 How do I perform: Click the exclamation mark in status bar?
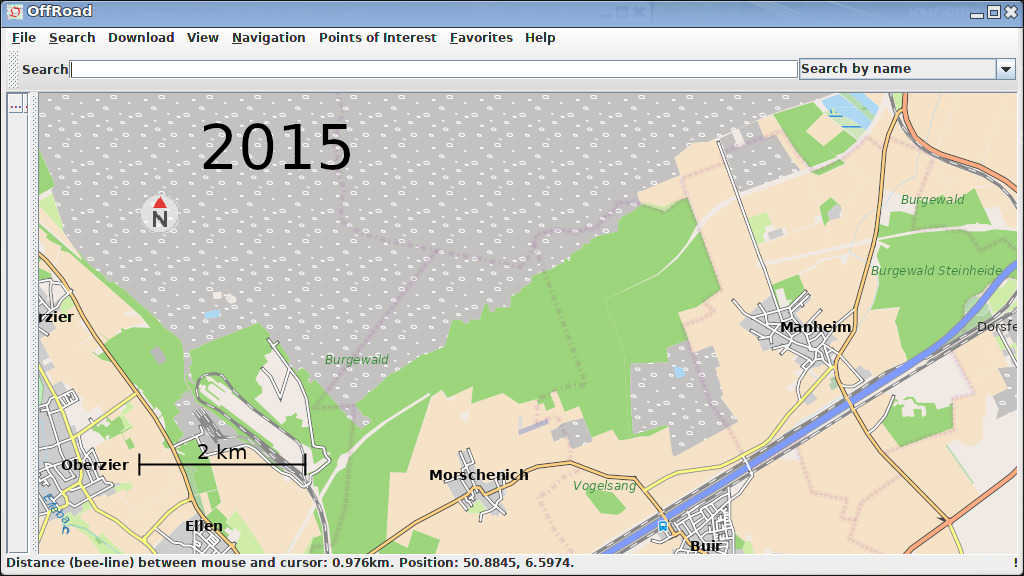point(1016,563)
